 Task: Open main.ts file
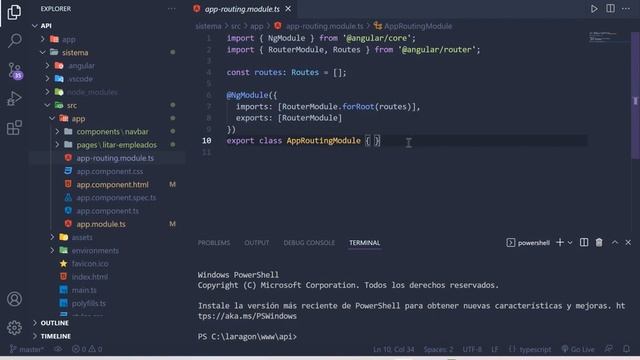point(84,290)
